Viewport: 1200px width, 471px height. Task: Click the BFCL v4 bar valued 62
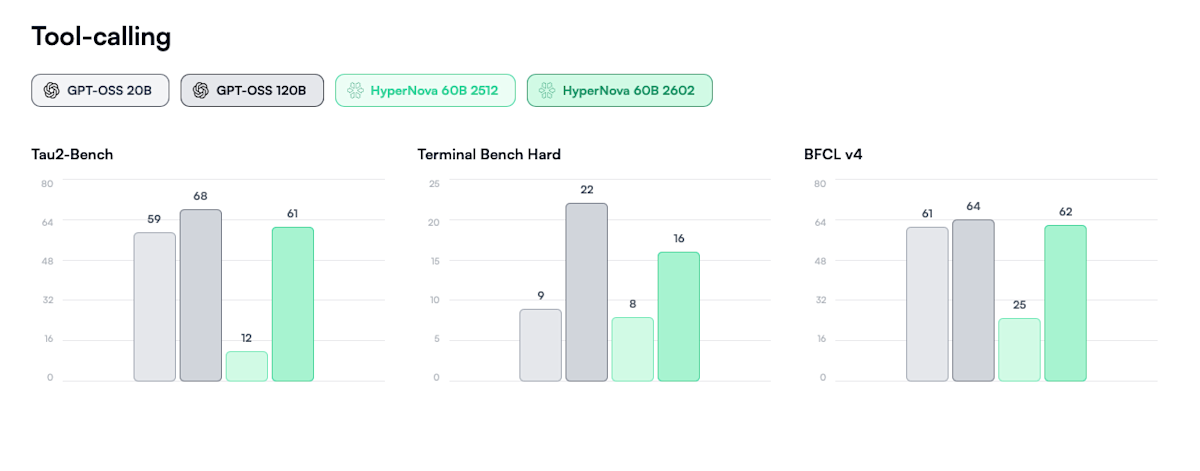click(1066, 303)
